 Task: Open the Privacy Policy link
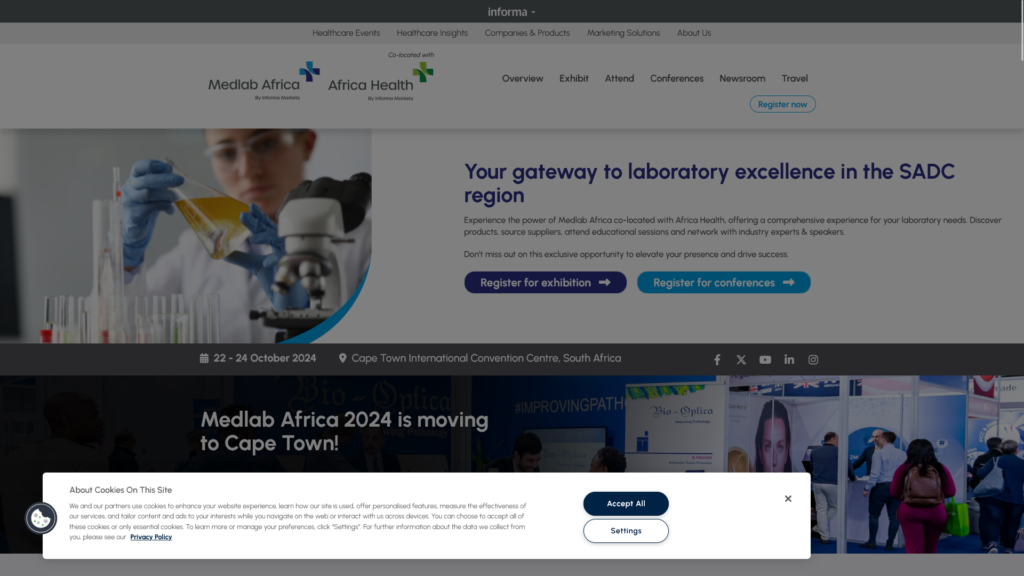click(151, 537)
